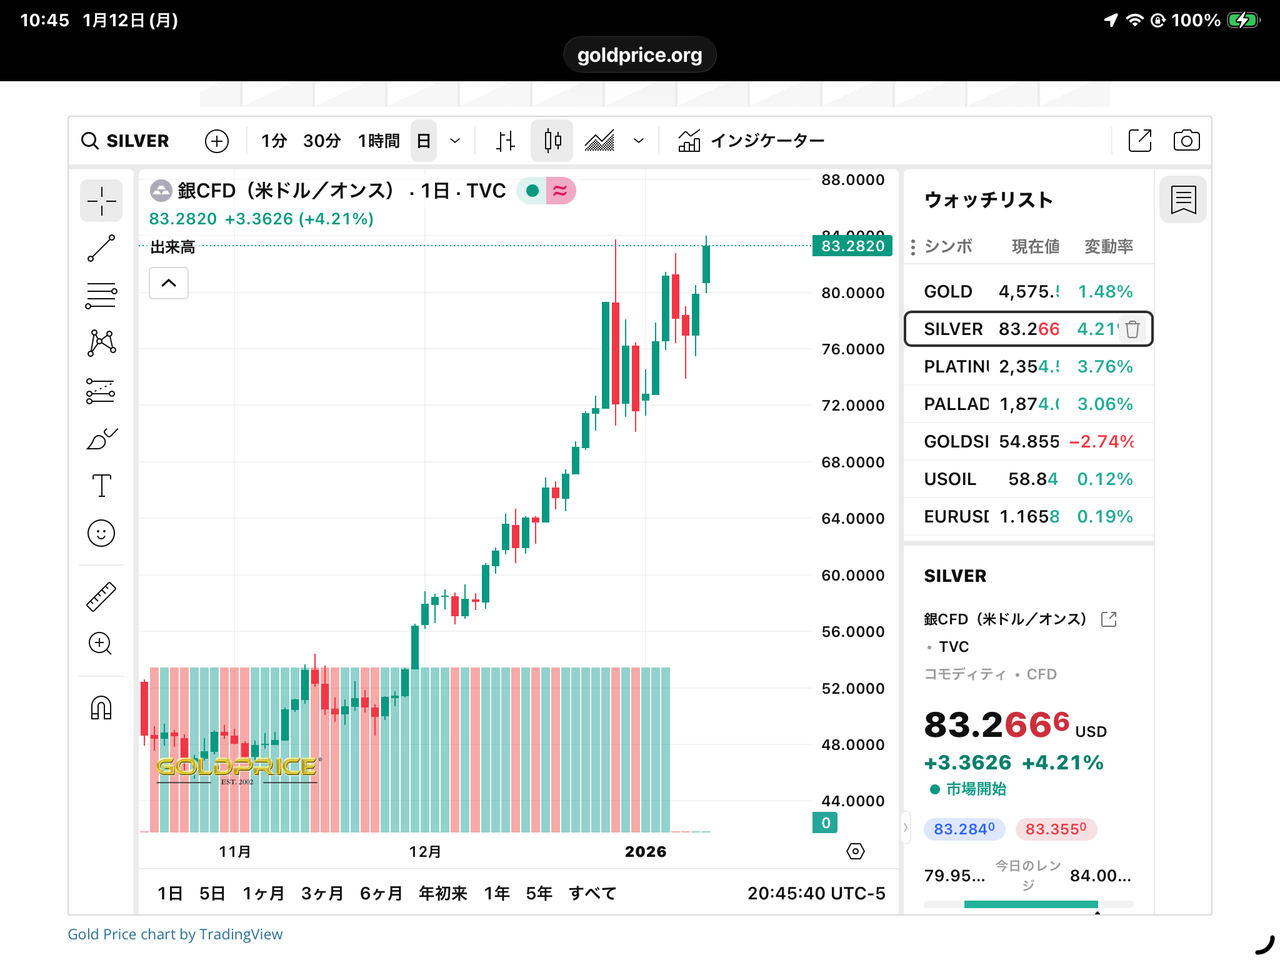Click the add symbol plus icon
The height and width of the screenshot is (960, 1280).
217,141
